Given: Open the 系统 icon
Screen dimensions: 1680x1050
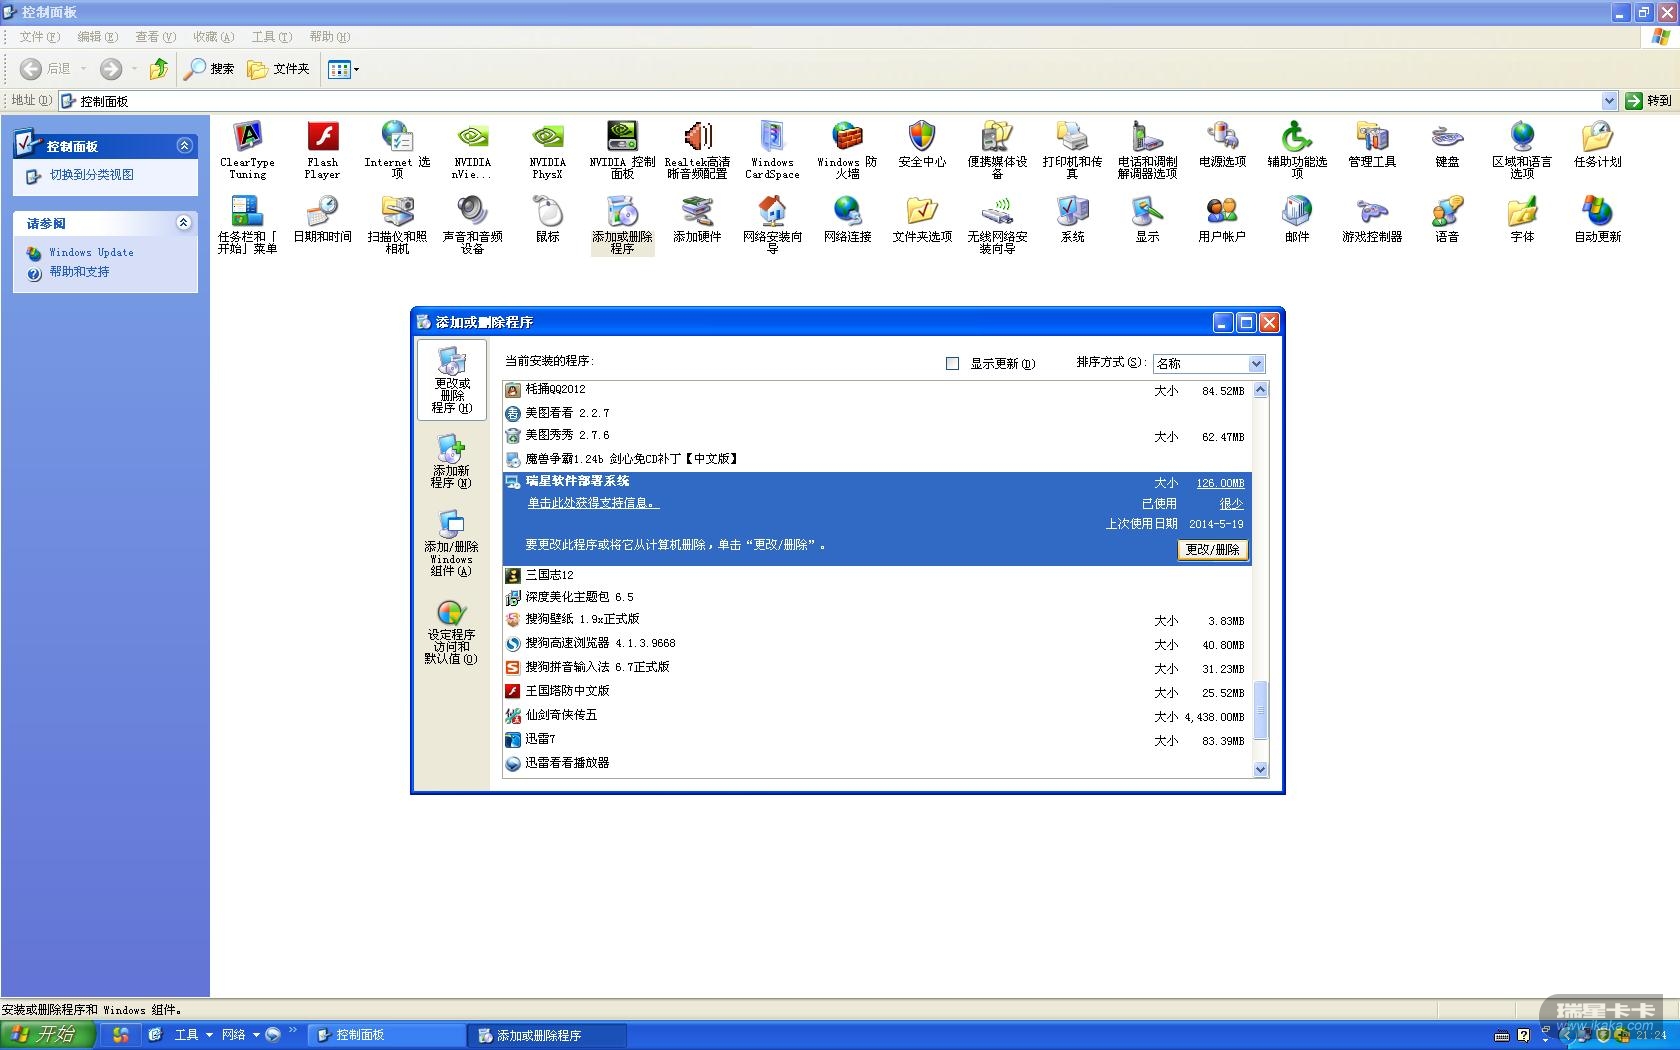Looking at the screenshot, I should pyautogui.click(x=1072, y=220).
